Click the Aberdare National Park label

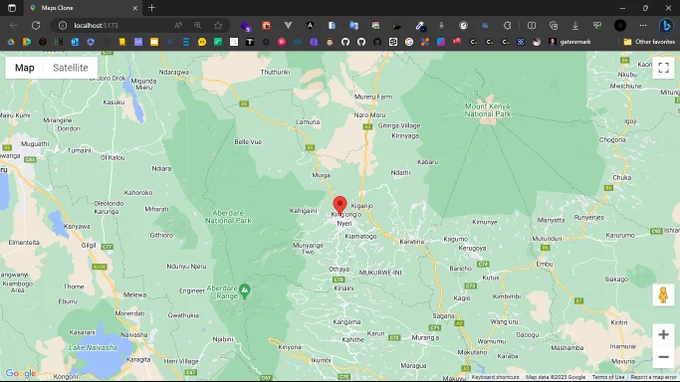[228, 217]
